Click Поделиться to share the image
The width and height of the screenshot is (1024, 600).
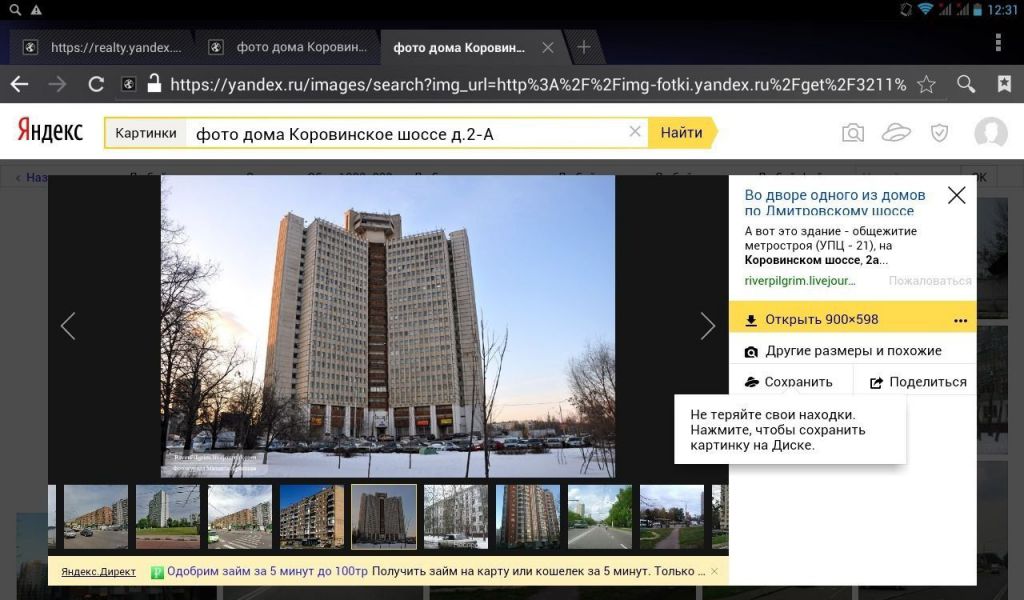click(x=916, y=382)
